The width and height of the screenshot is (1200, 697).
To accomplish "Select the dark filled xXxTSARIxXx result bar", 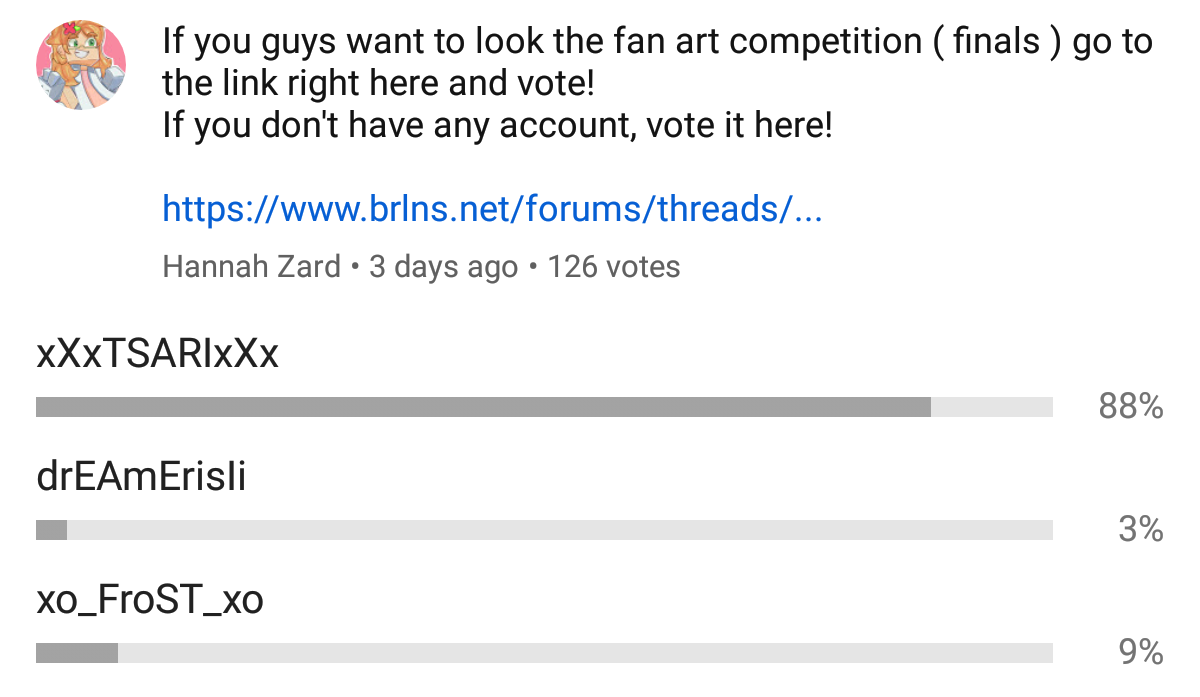I will tap(483, 407).
